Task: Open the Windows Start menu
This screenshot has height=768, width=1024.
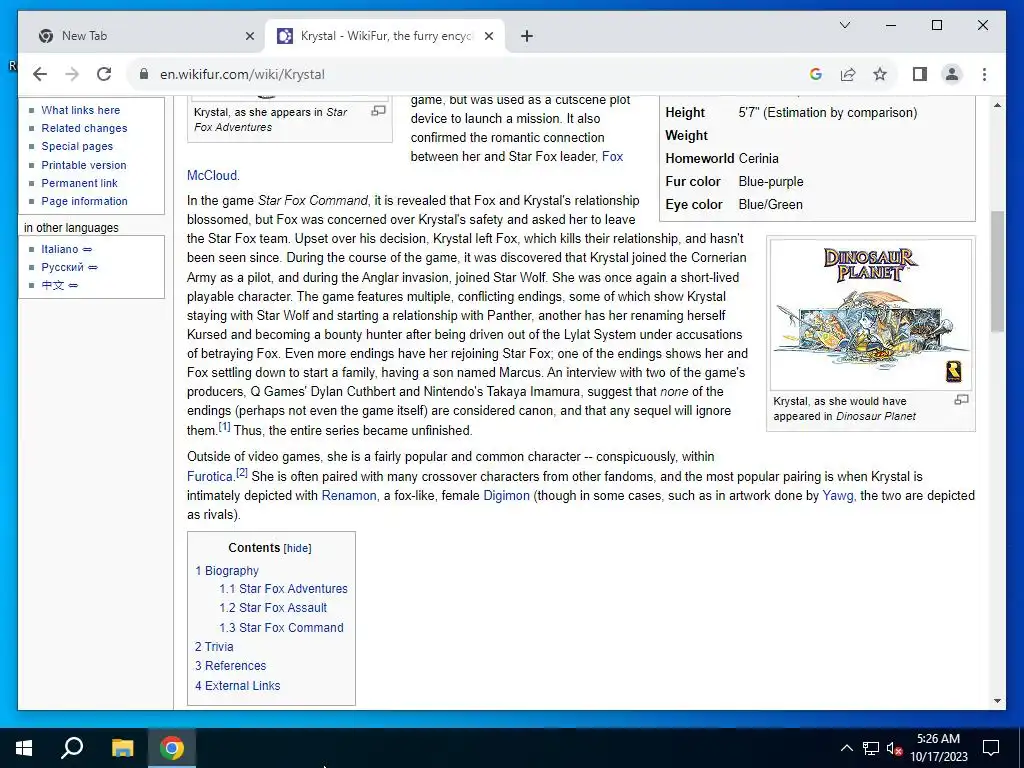Action: pos(24,748)
